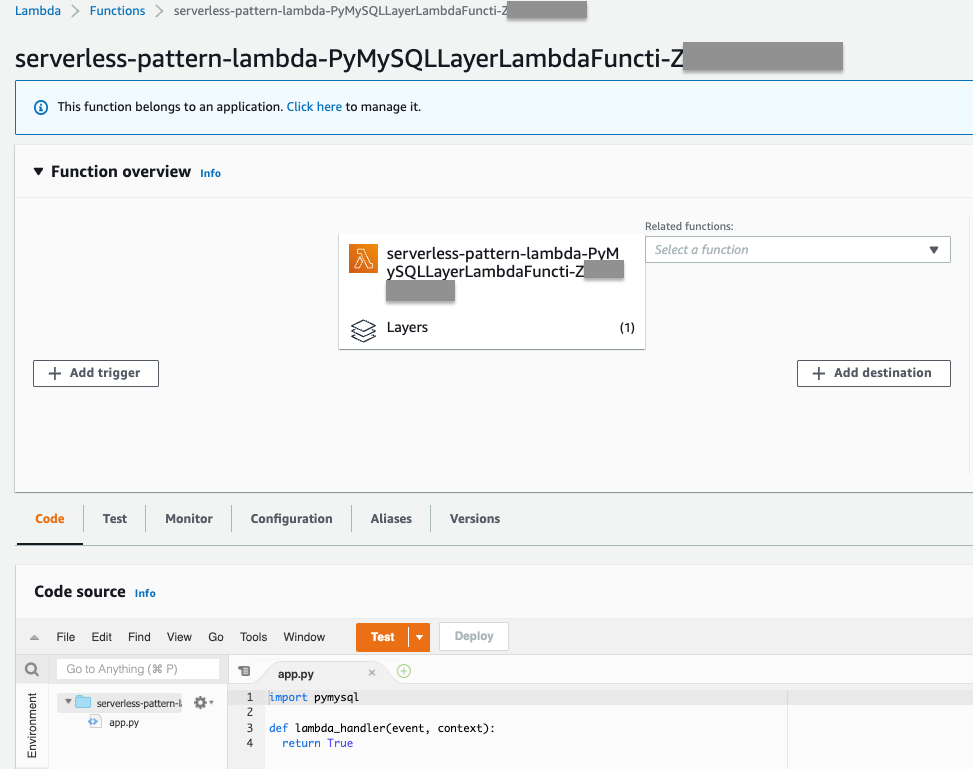Click the Go to Anything search field

click(138, 669)
